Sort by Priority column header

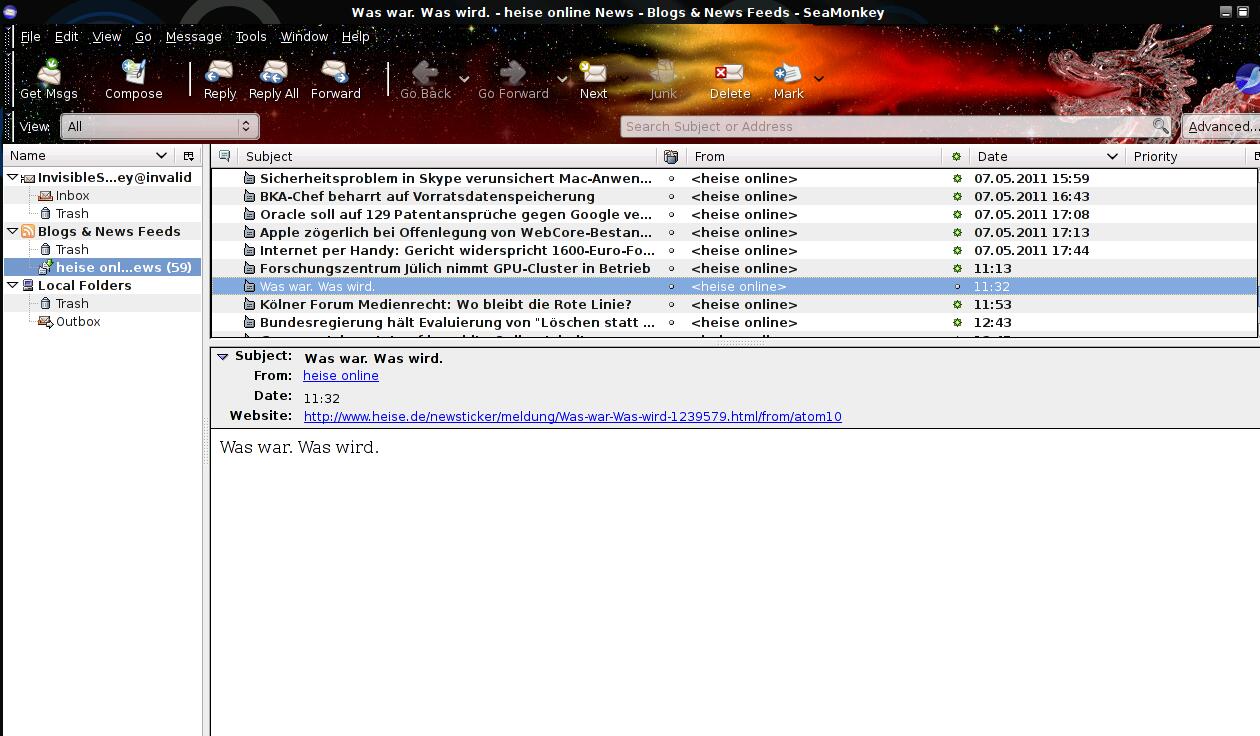pyautogui.click(x=1188, y=156)
